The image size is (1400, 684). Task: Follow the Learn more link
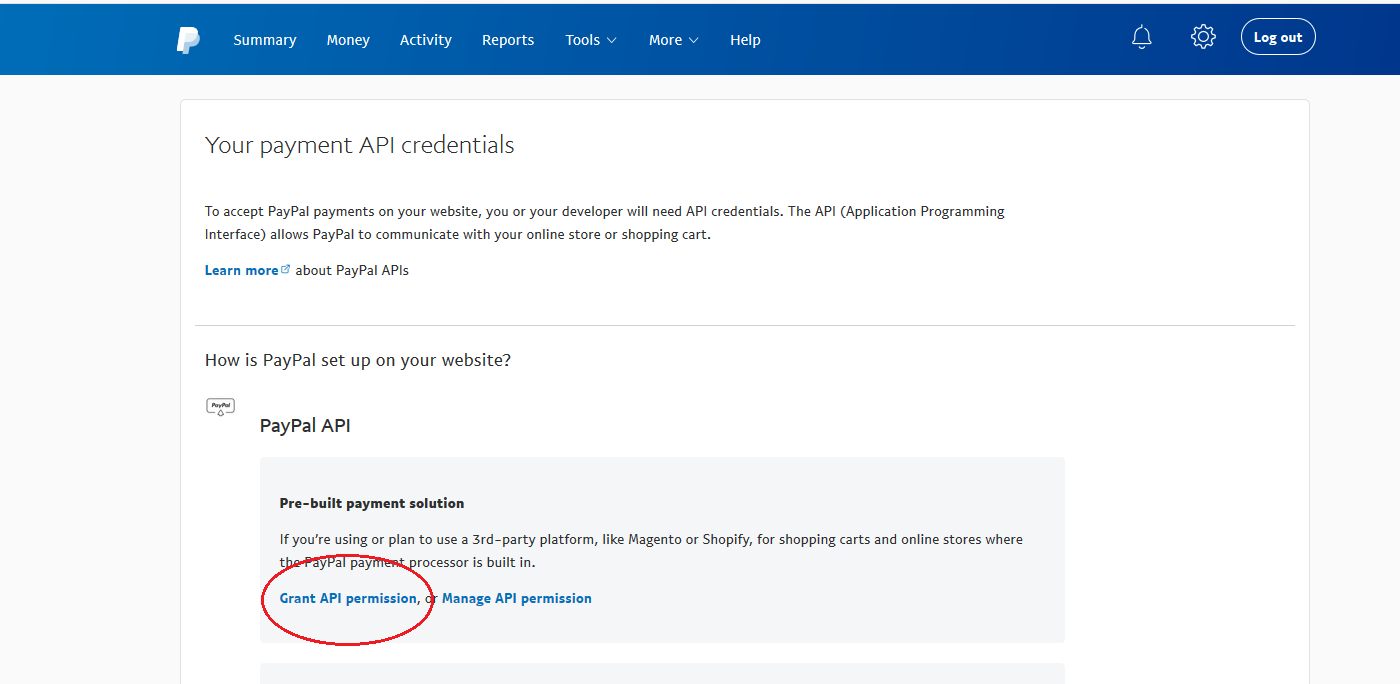pyautogui.click(x=241, y=270)
